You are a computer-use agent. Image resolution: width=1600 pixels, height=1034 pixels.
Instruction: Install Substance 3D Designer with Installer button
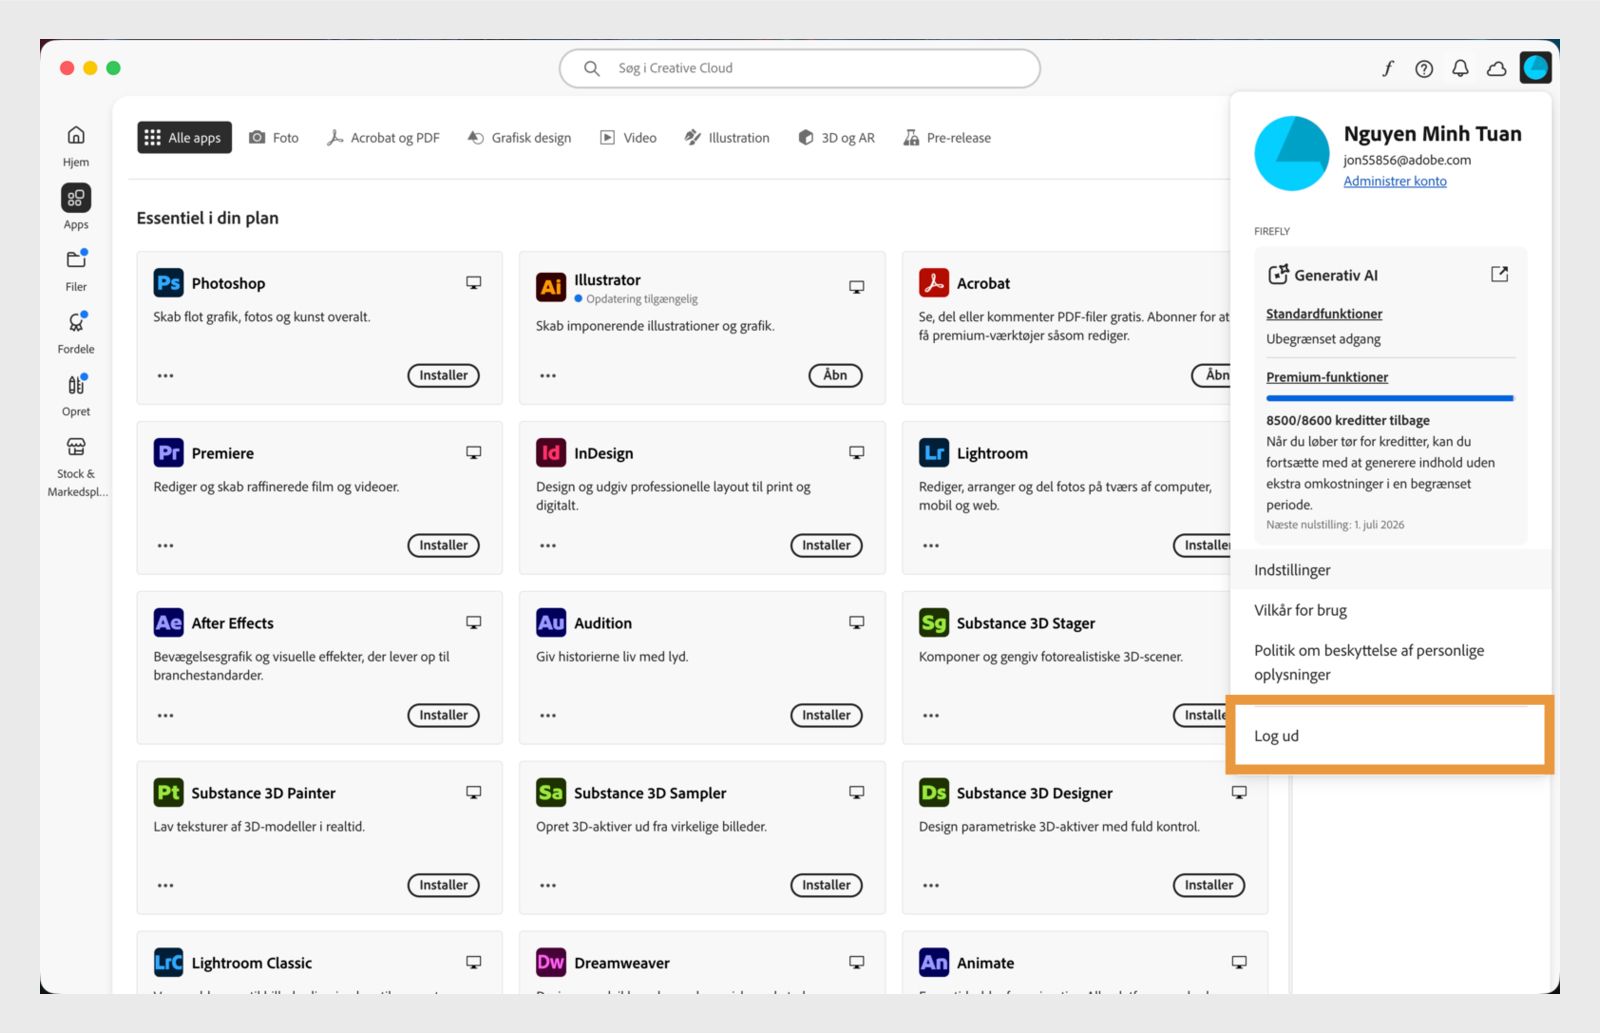pos(1209,885)
